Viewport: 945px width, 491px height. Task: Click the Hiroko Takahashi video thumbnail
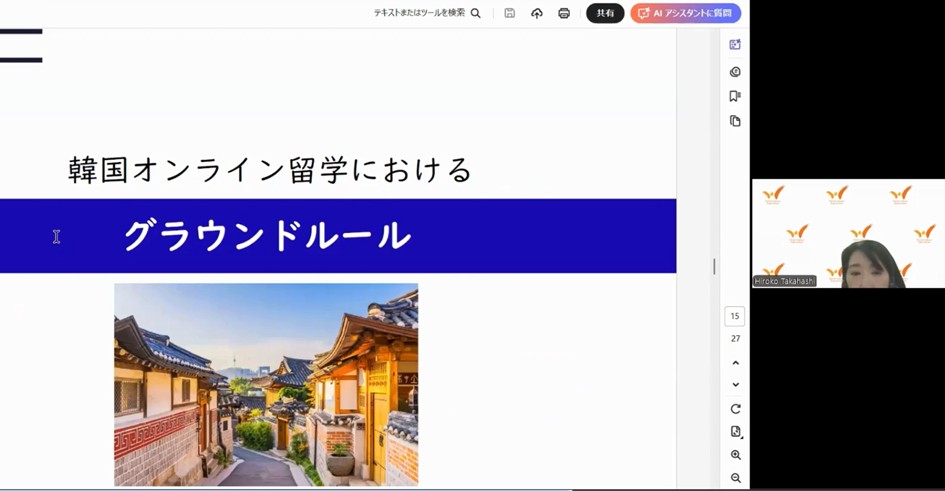pos(847,234)
